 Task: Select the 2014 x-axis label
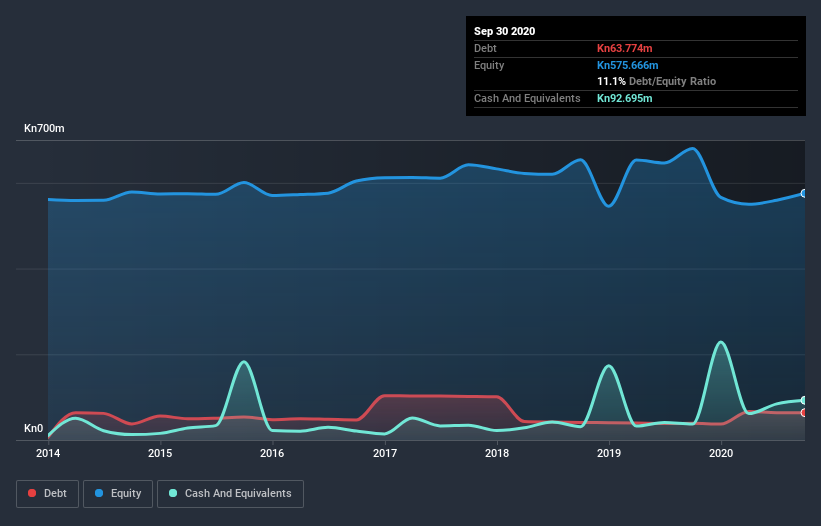[x=48, y=453]
